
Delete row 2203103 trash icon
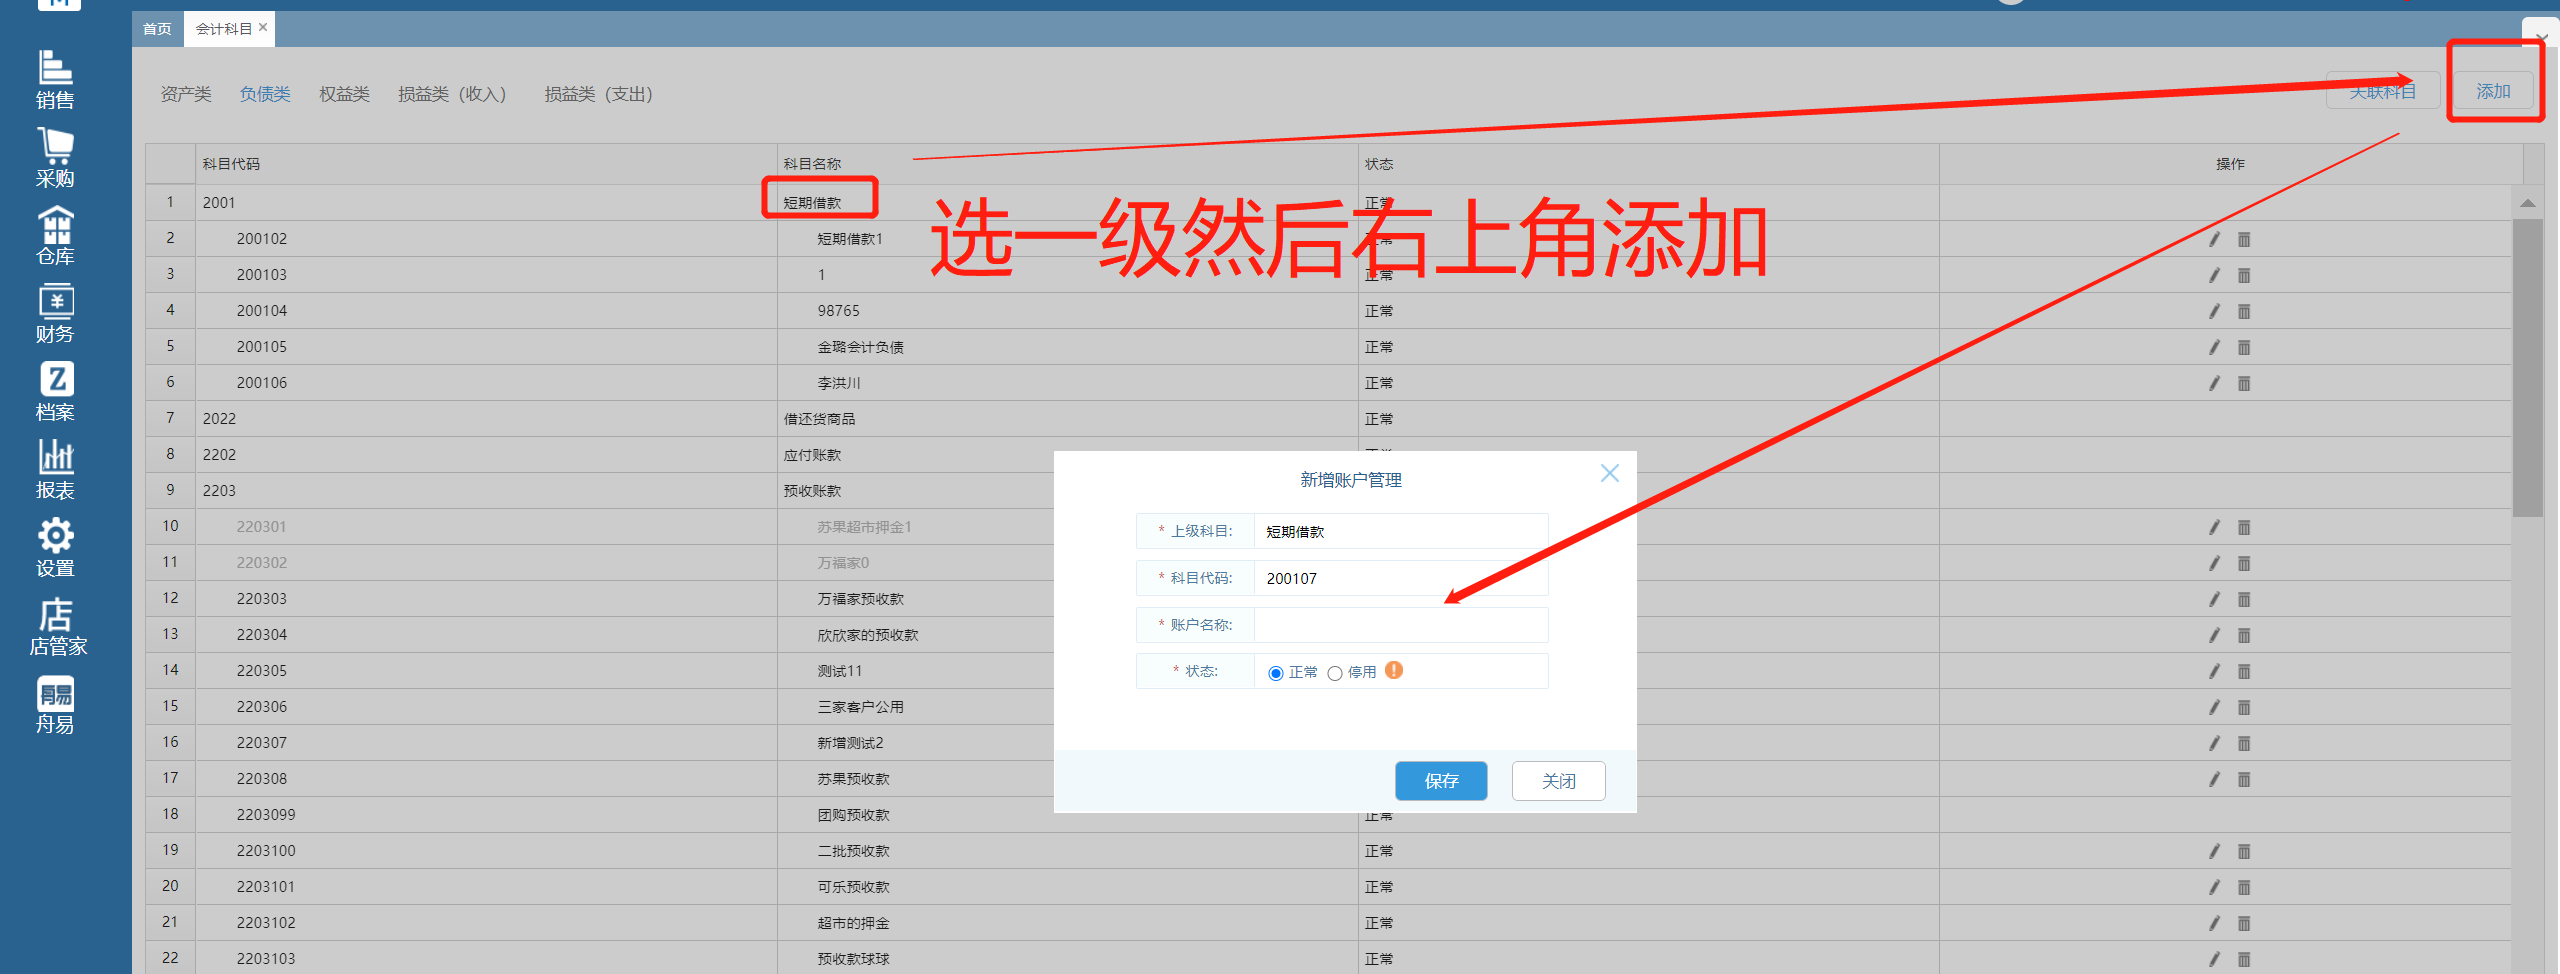2244,959
